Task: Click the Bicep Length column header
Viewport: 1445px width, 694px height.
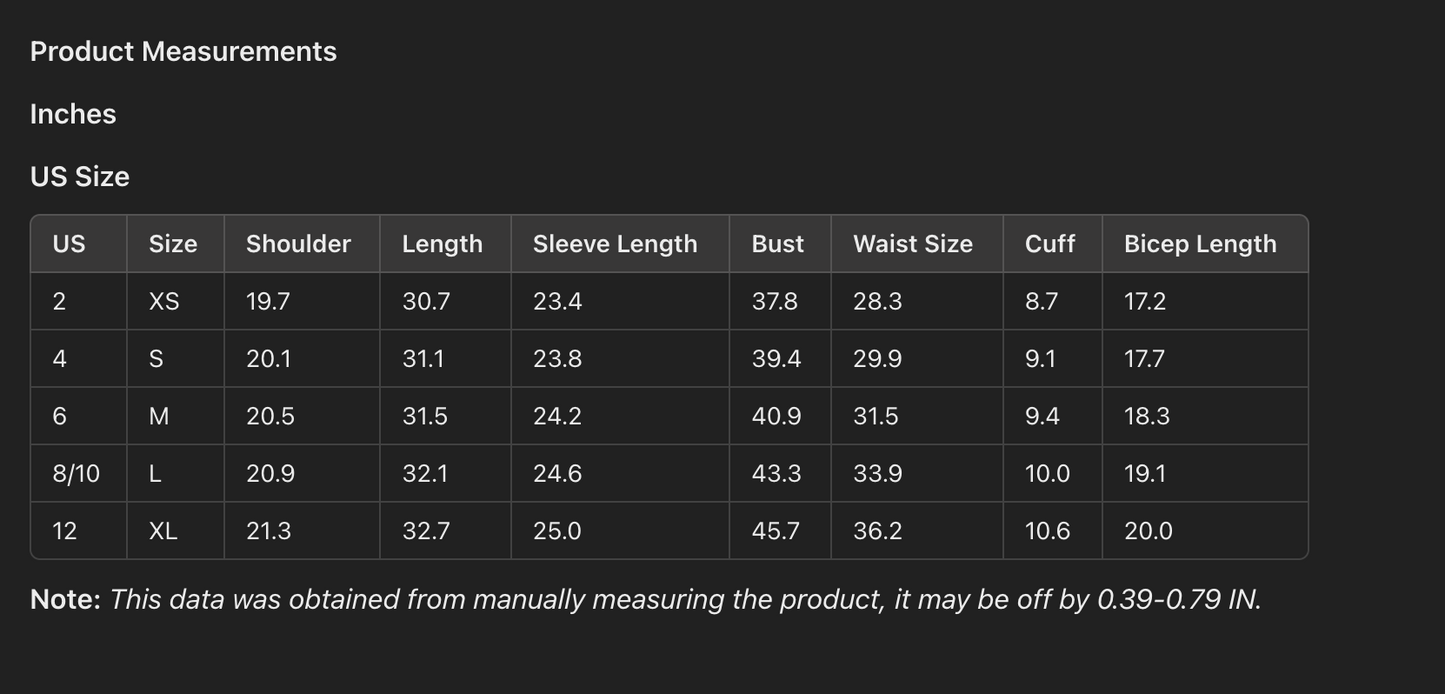Action: (1200, 244)
